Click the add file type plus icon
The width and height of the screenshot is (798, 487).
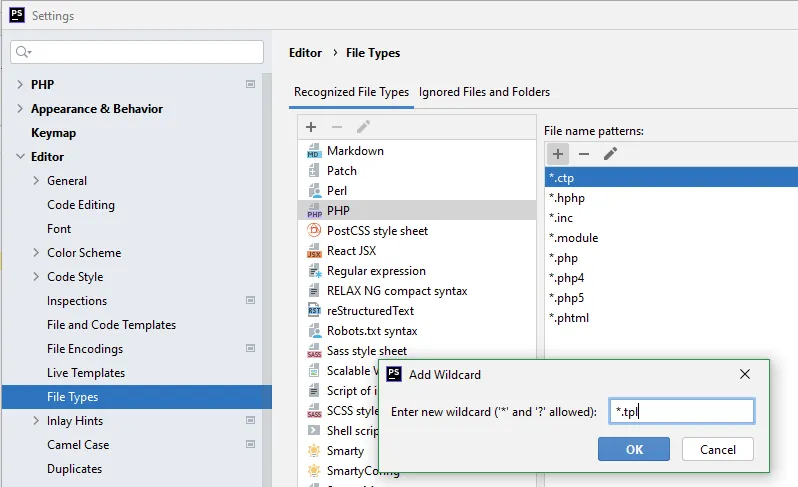pyautogui.click(x=311, y=127)
